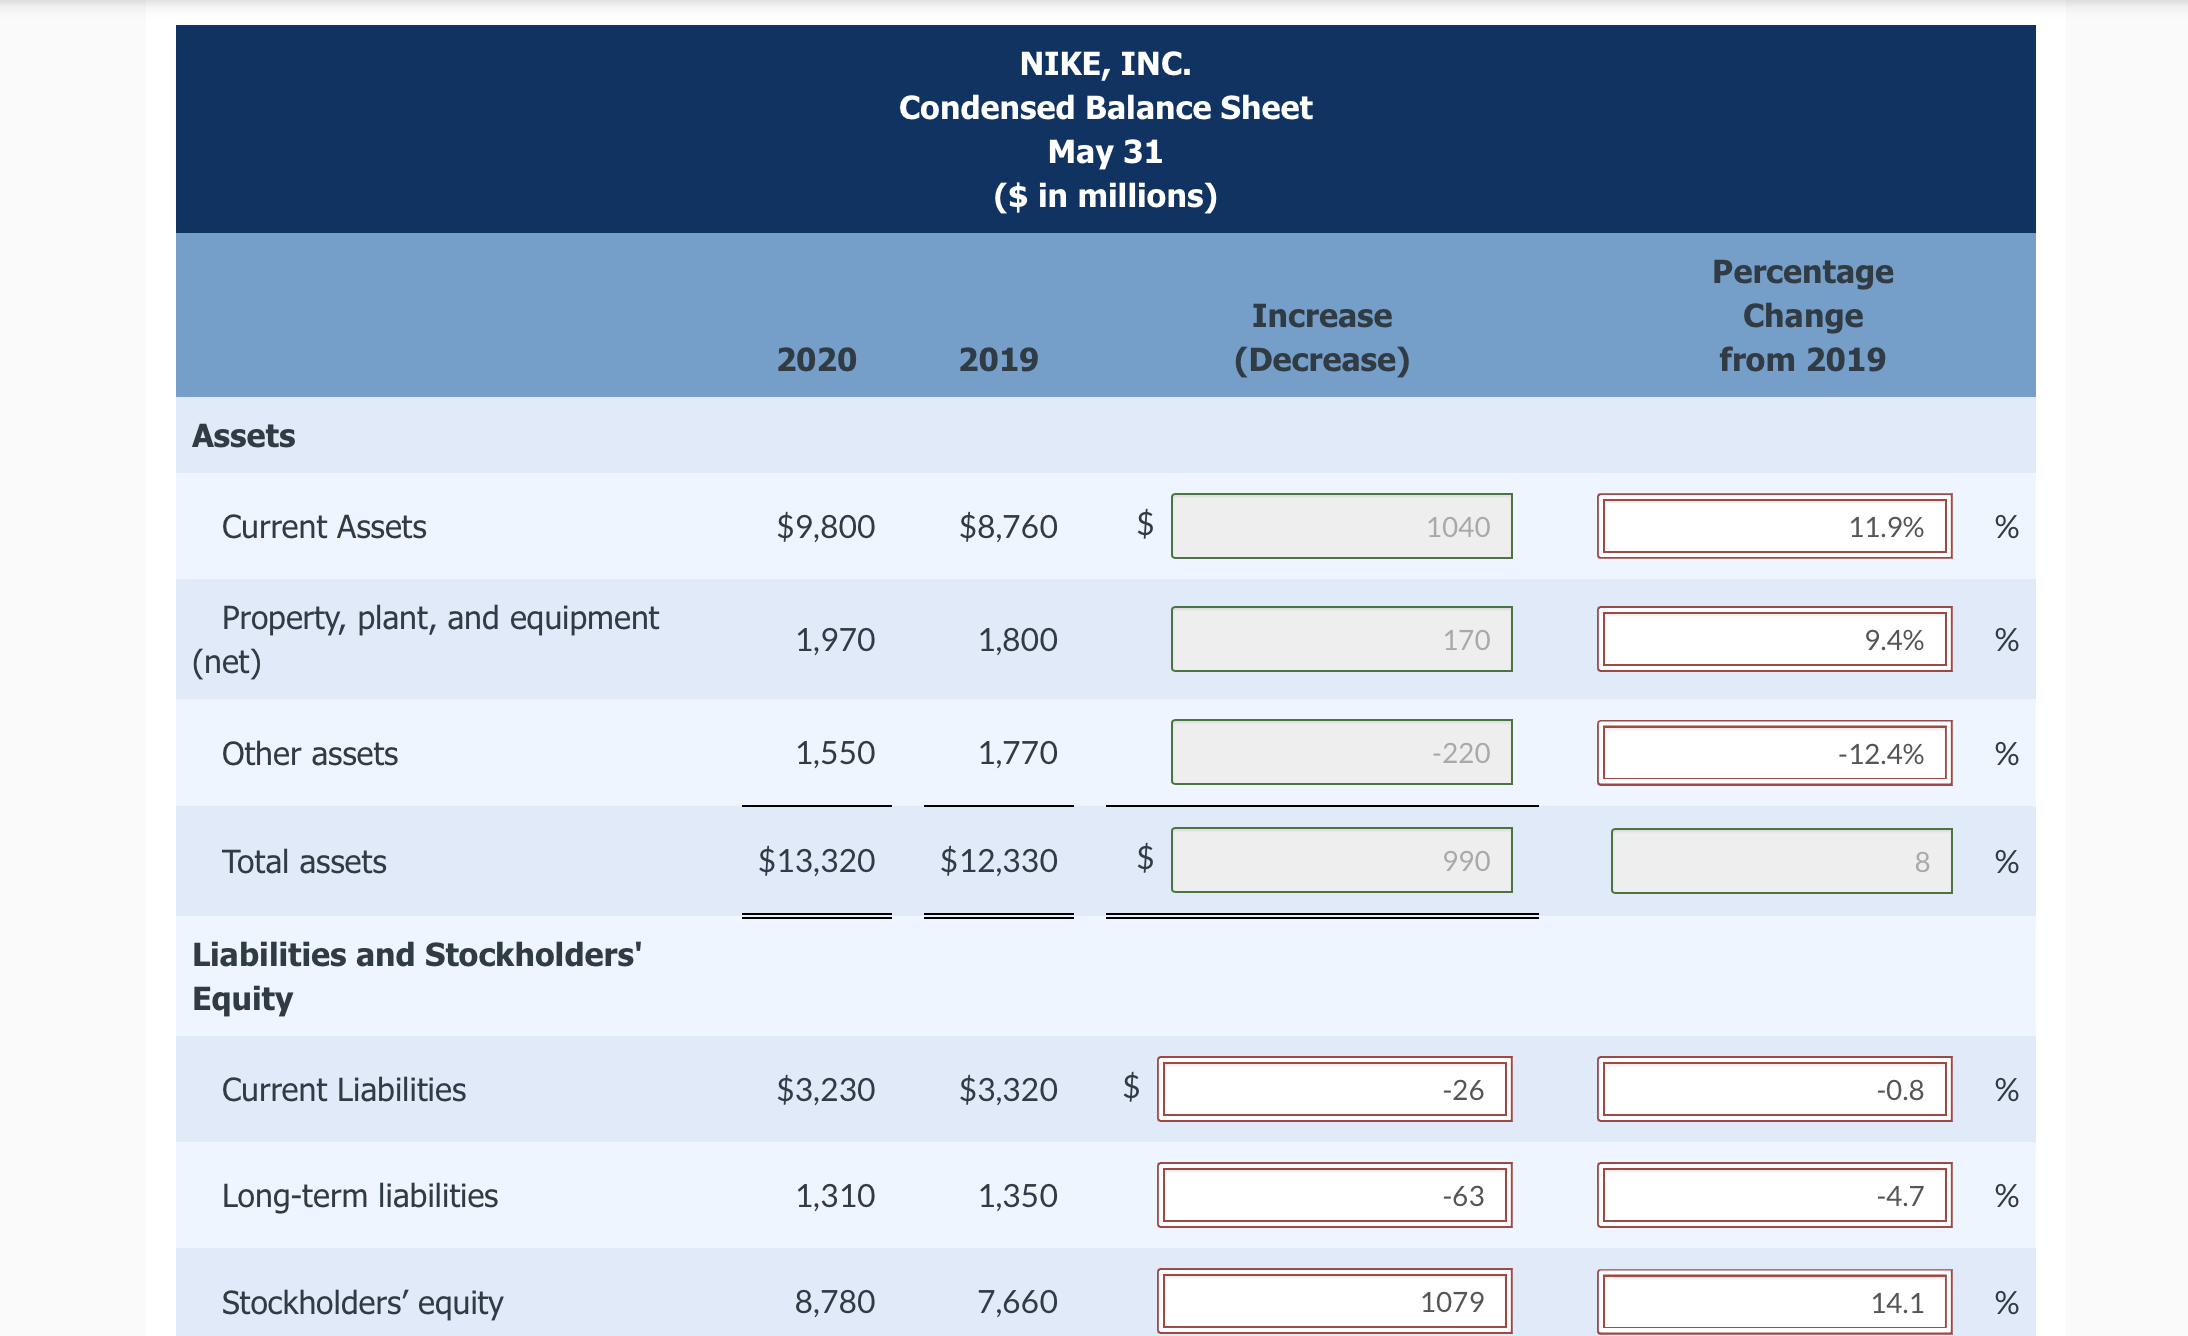The image size is (2188, 1336).
Task: Click Long-term liabilities increase decrease field
Action: 1334,1195
